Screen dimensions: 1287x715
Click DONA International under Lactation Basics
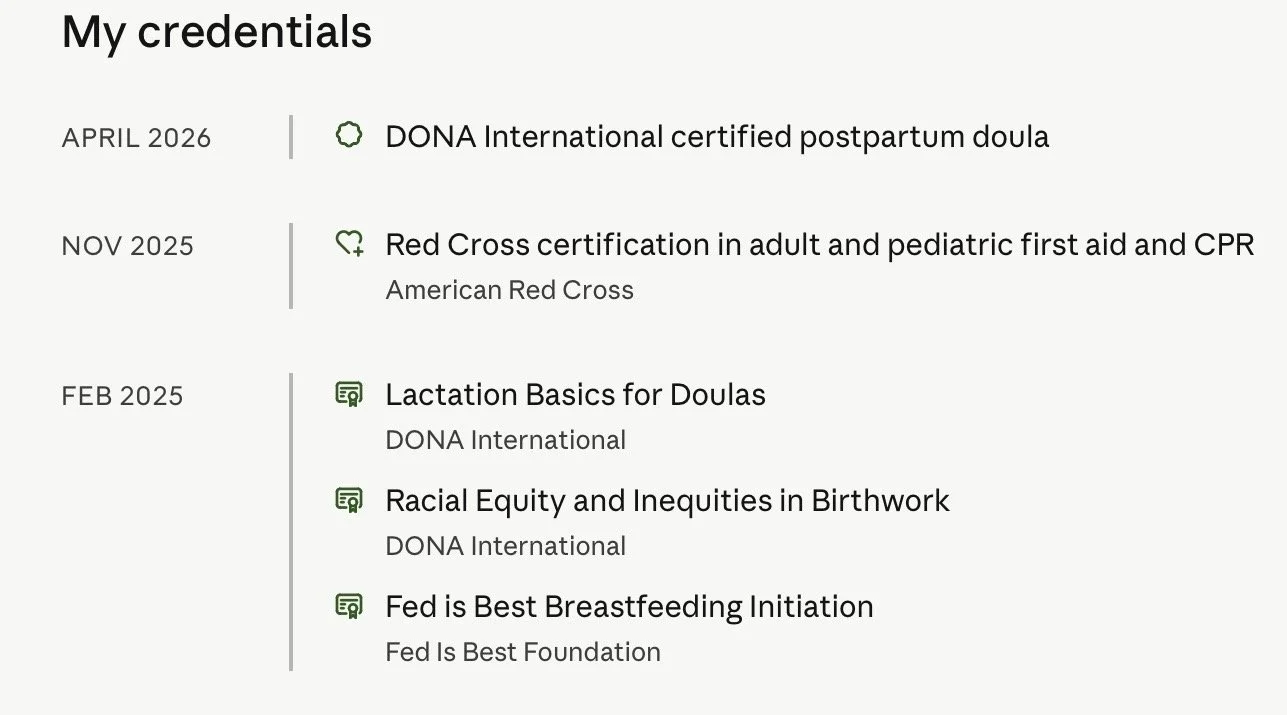[x=505, y=440]
